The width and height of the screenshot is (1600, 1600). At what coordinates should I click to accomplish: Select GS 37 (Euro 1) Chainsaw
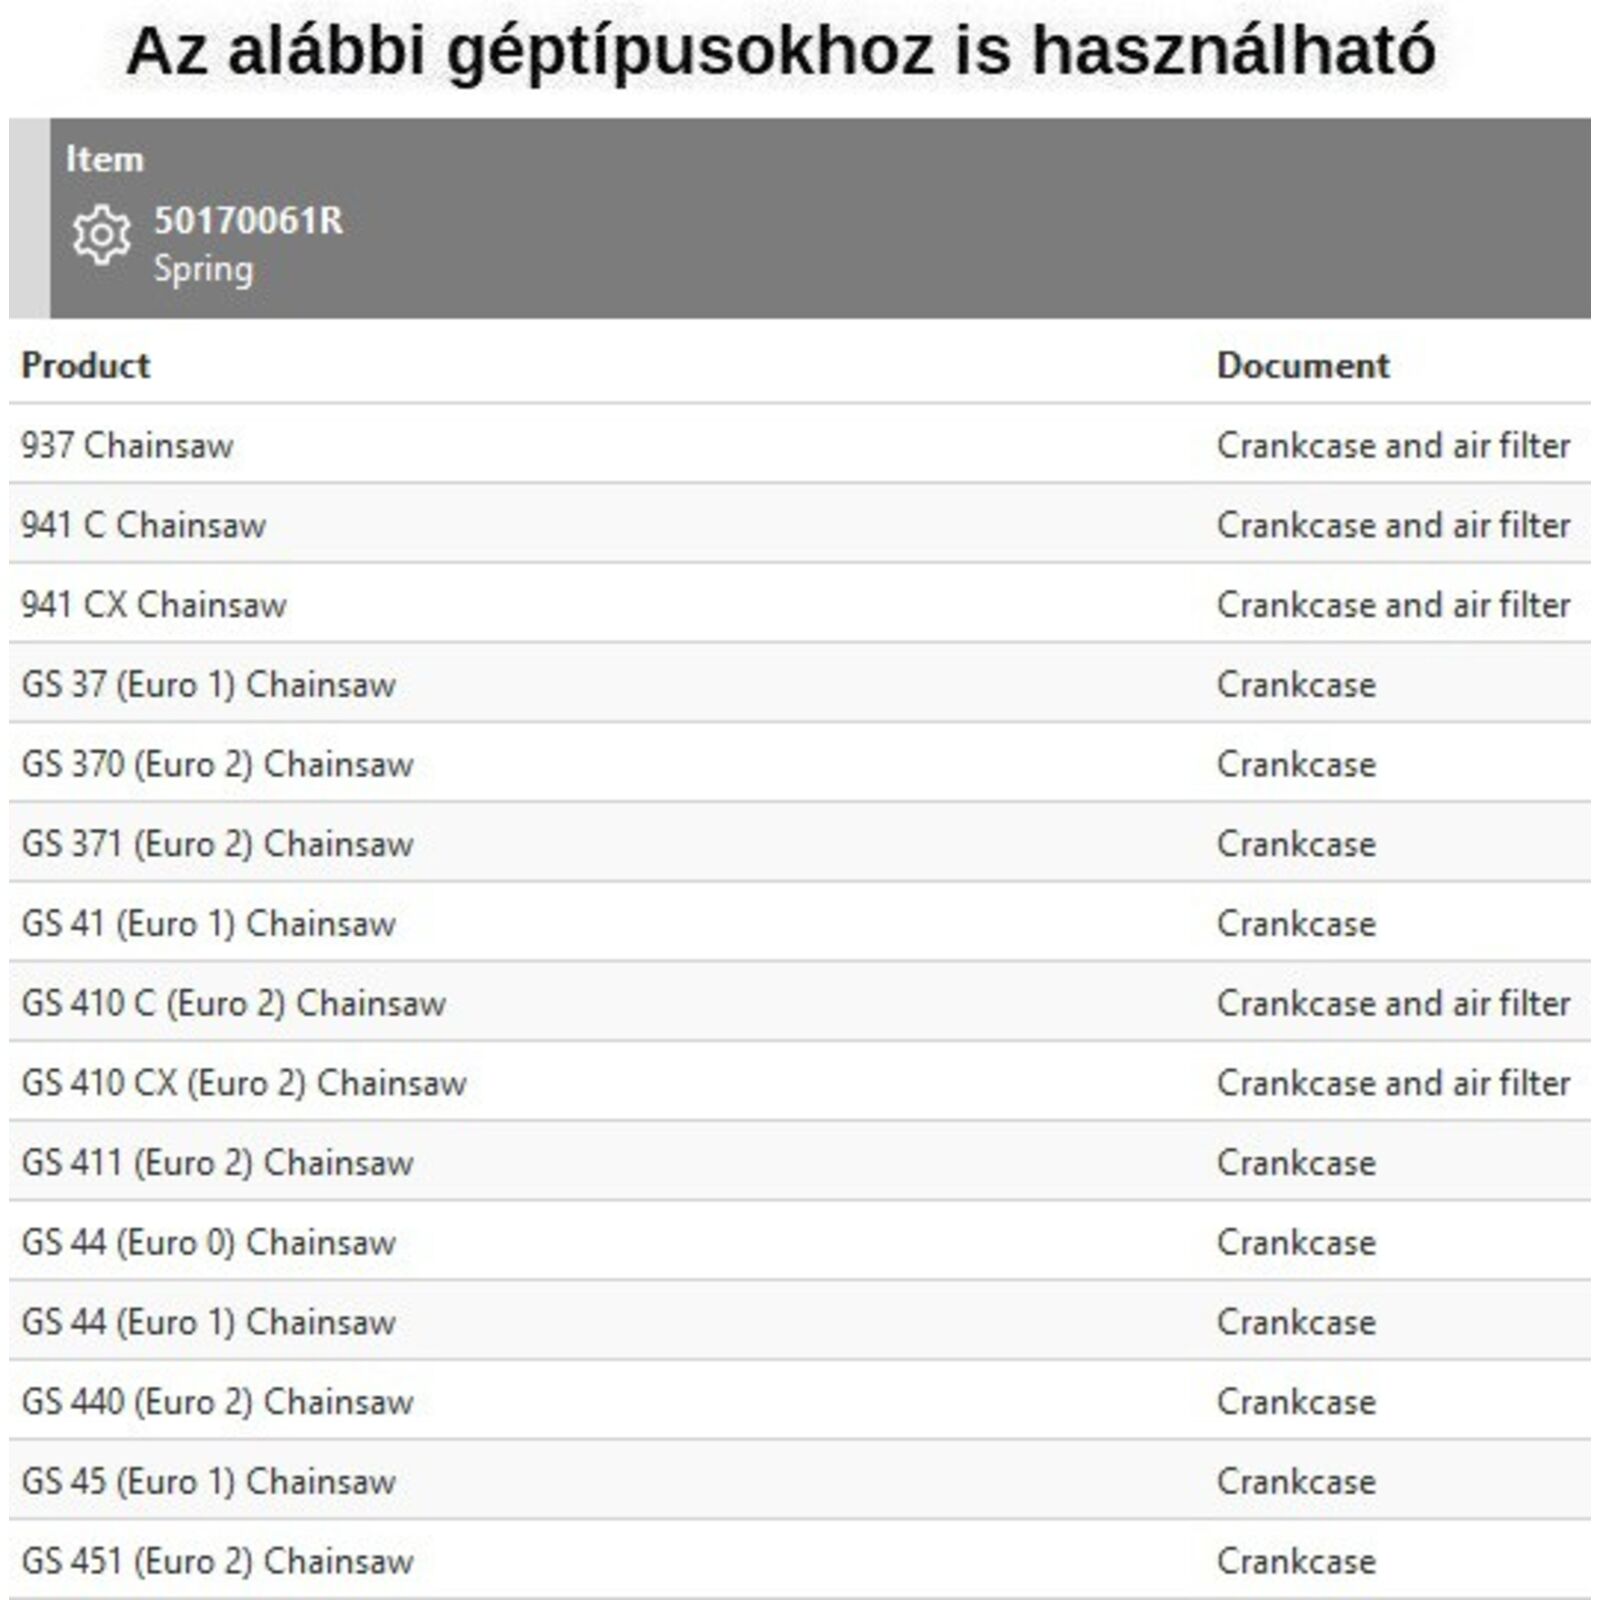[x=208, y=685]
